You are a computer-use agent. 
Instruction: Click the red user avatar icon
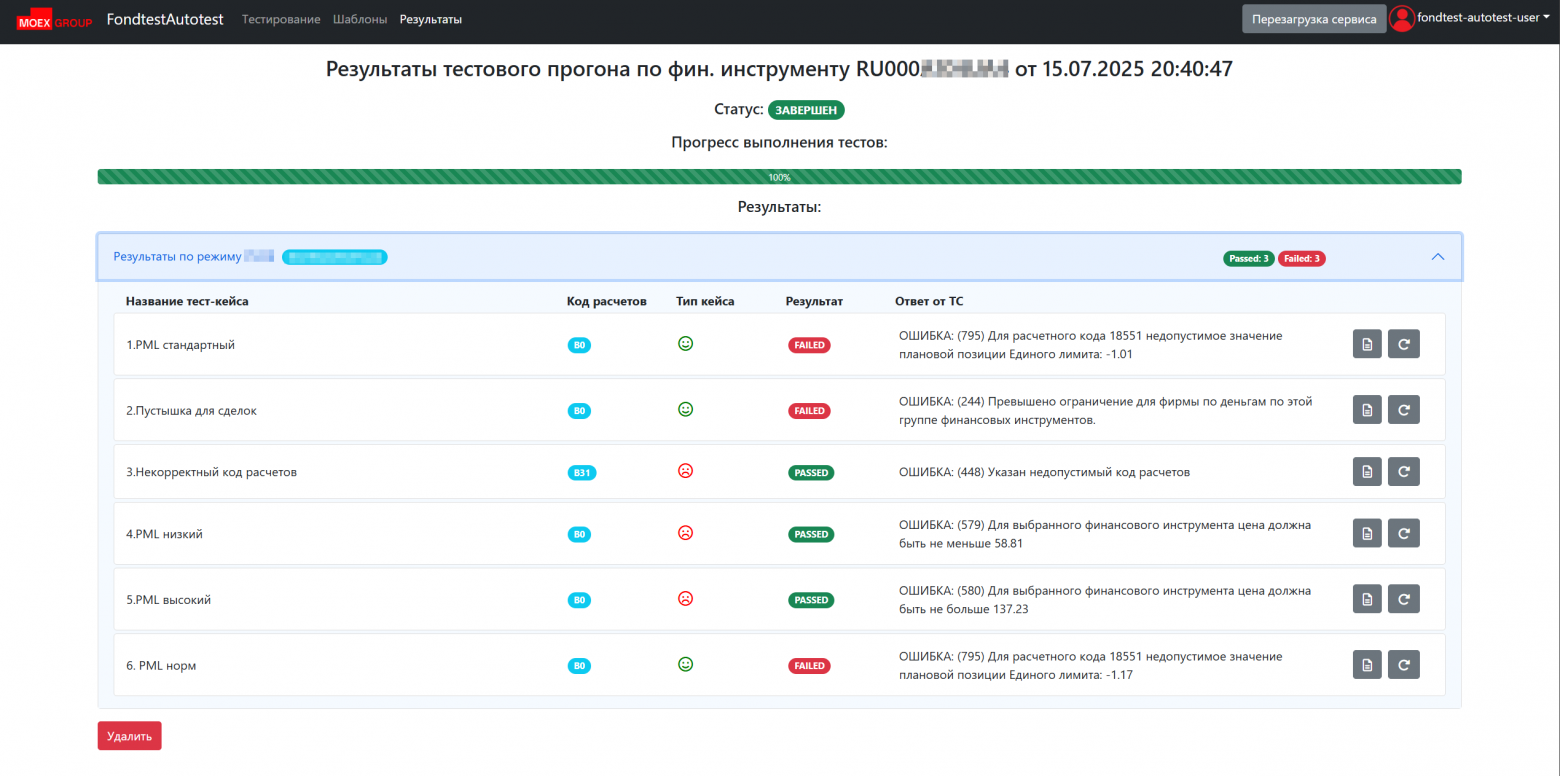coord(1402,19)
